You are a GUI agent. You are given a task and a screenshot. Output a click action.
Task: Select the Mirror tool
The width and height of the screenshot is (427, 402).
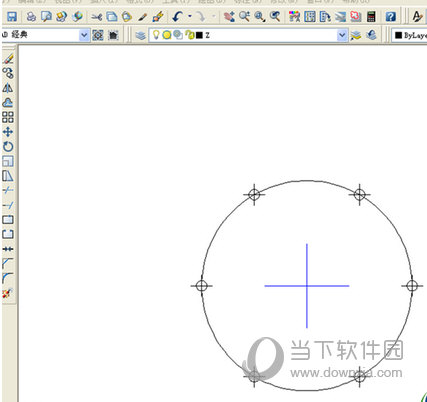[8, 88]
